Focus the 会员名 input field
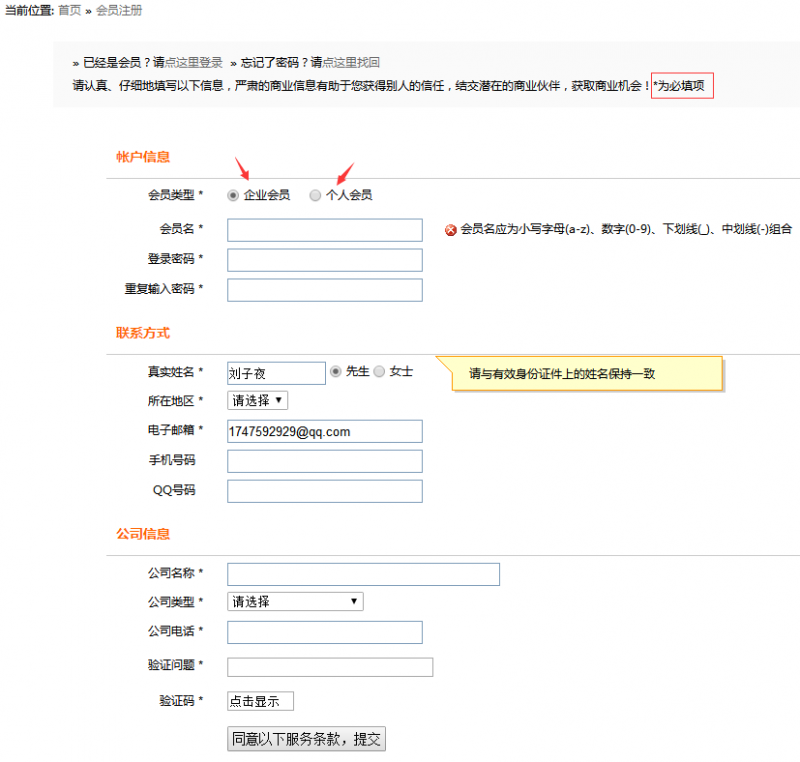 325,230
